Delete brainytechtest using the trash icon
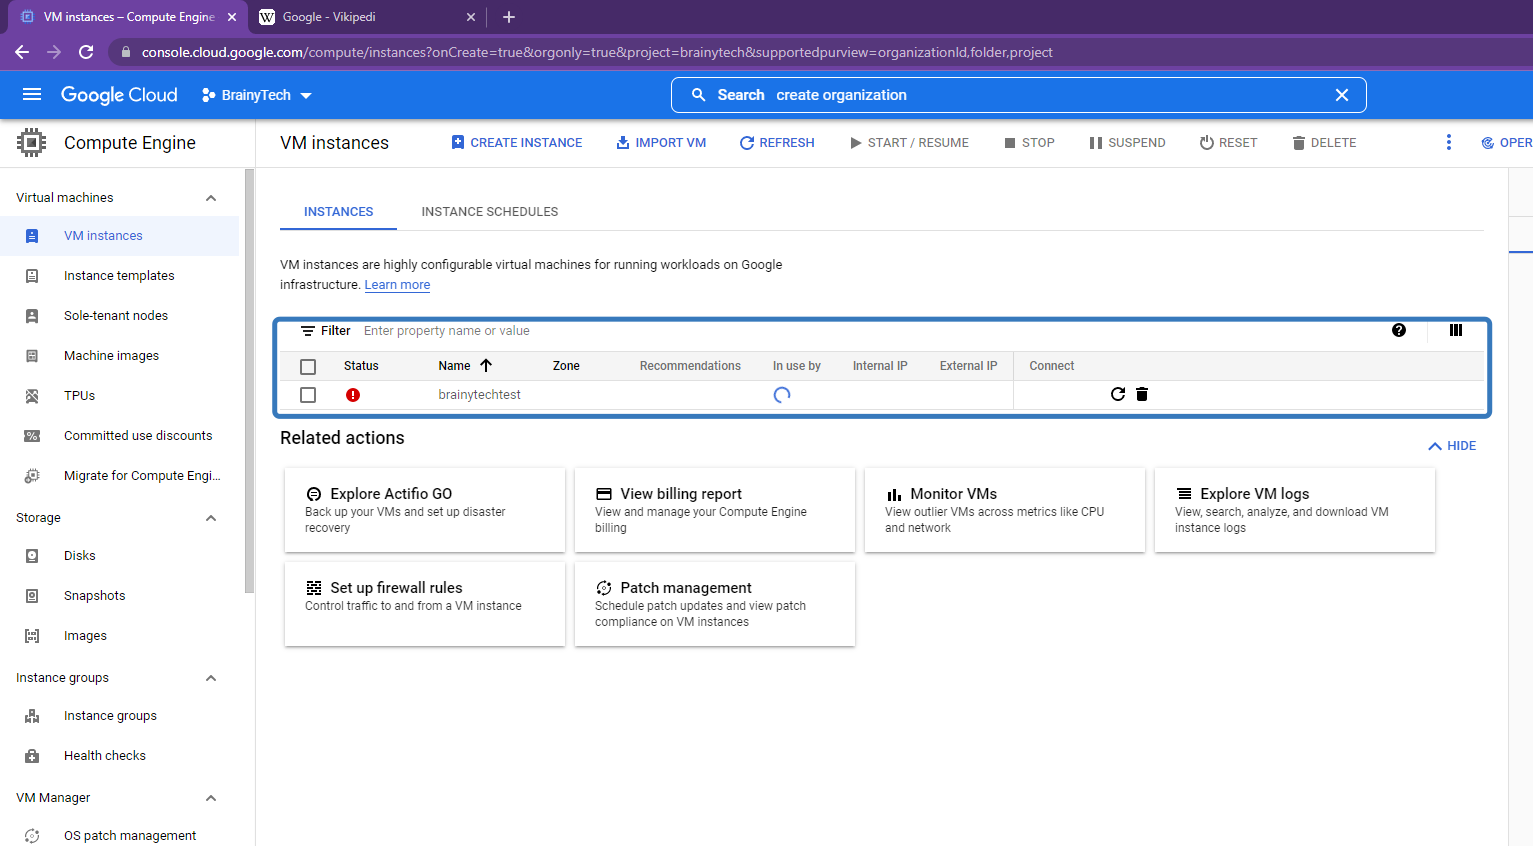 (1142, 394)
